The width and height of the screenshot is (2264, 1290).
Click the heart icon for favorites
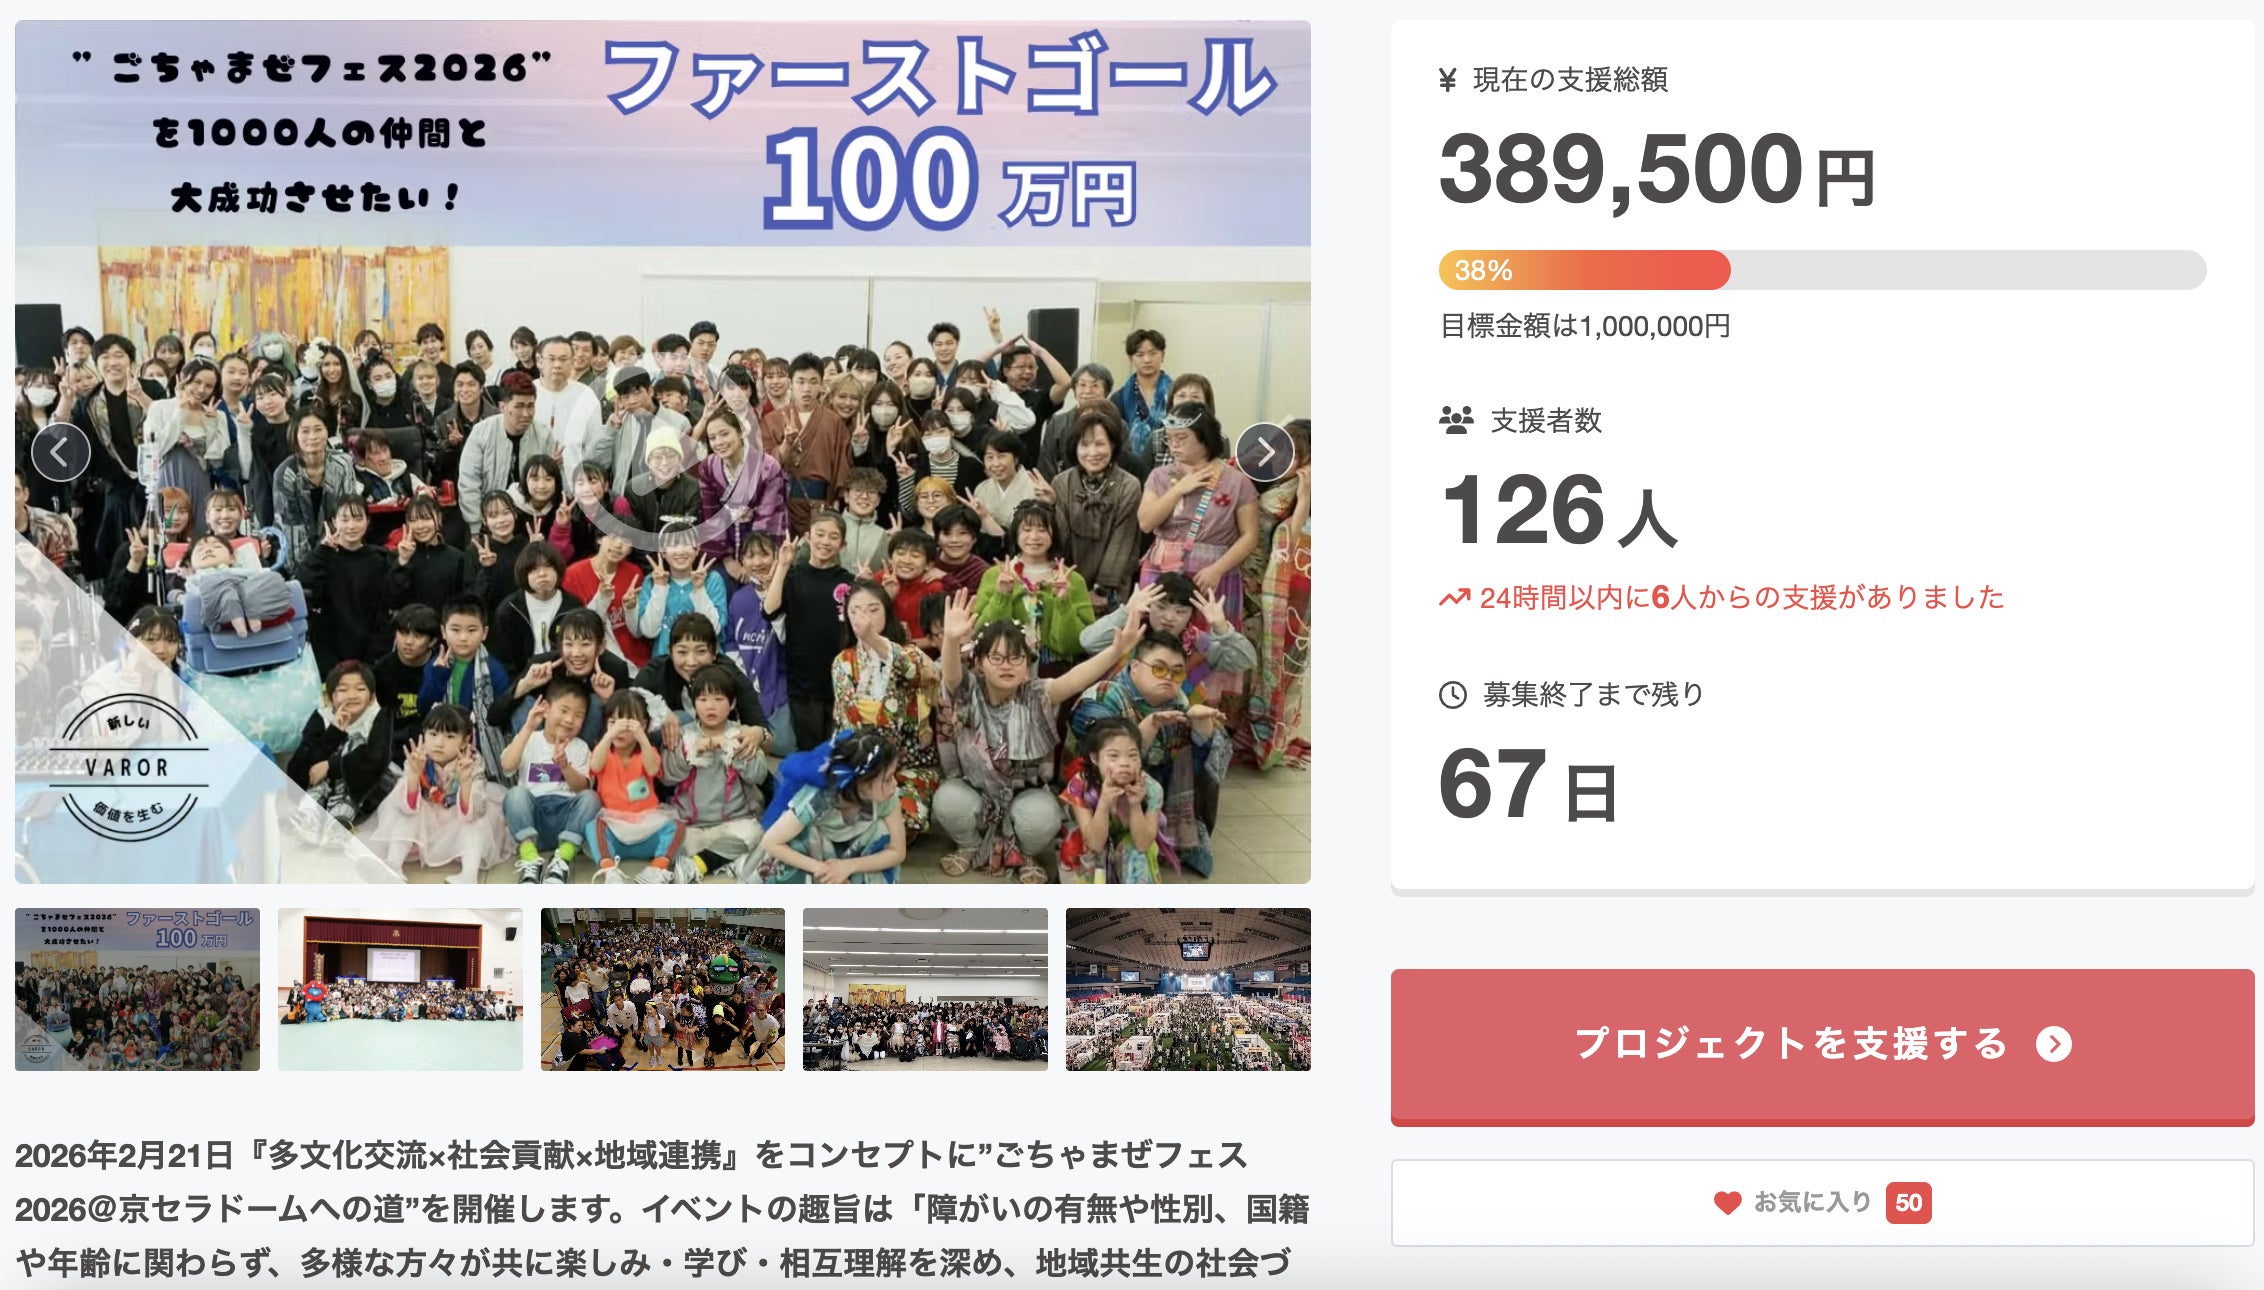pyautogui.click(x=1727, y=1202)
